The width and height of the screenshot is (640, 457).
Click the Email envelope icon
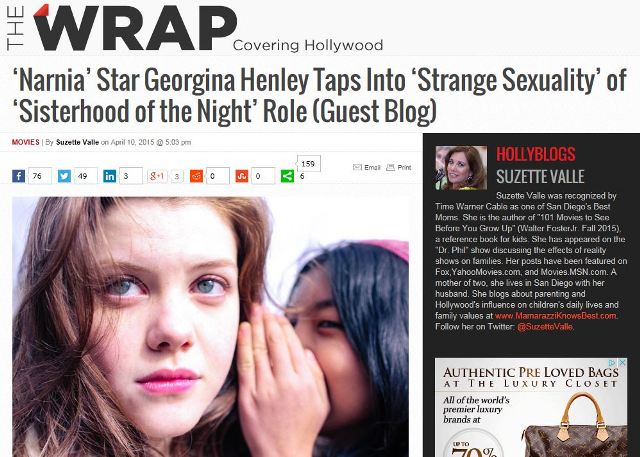click(357, 167)
